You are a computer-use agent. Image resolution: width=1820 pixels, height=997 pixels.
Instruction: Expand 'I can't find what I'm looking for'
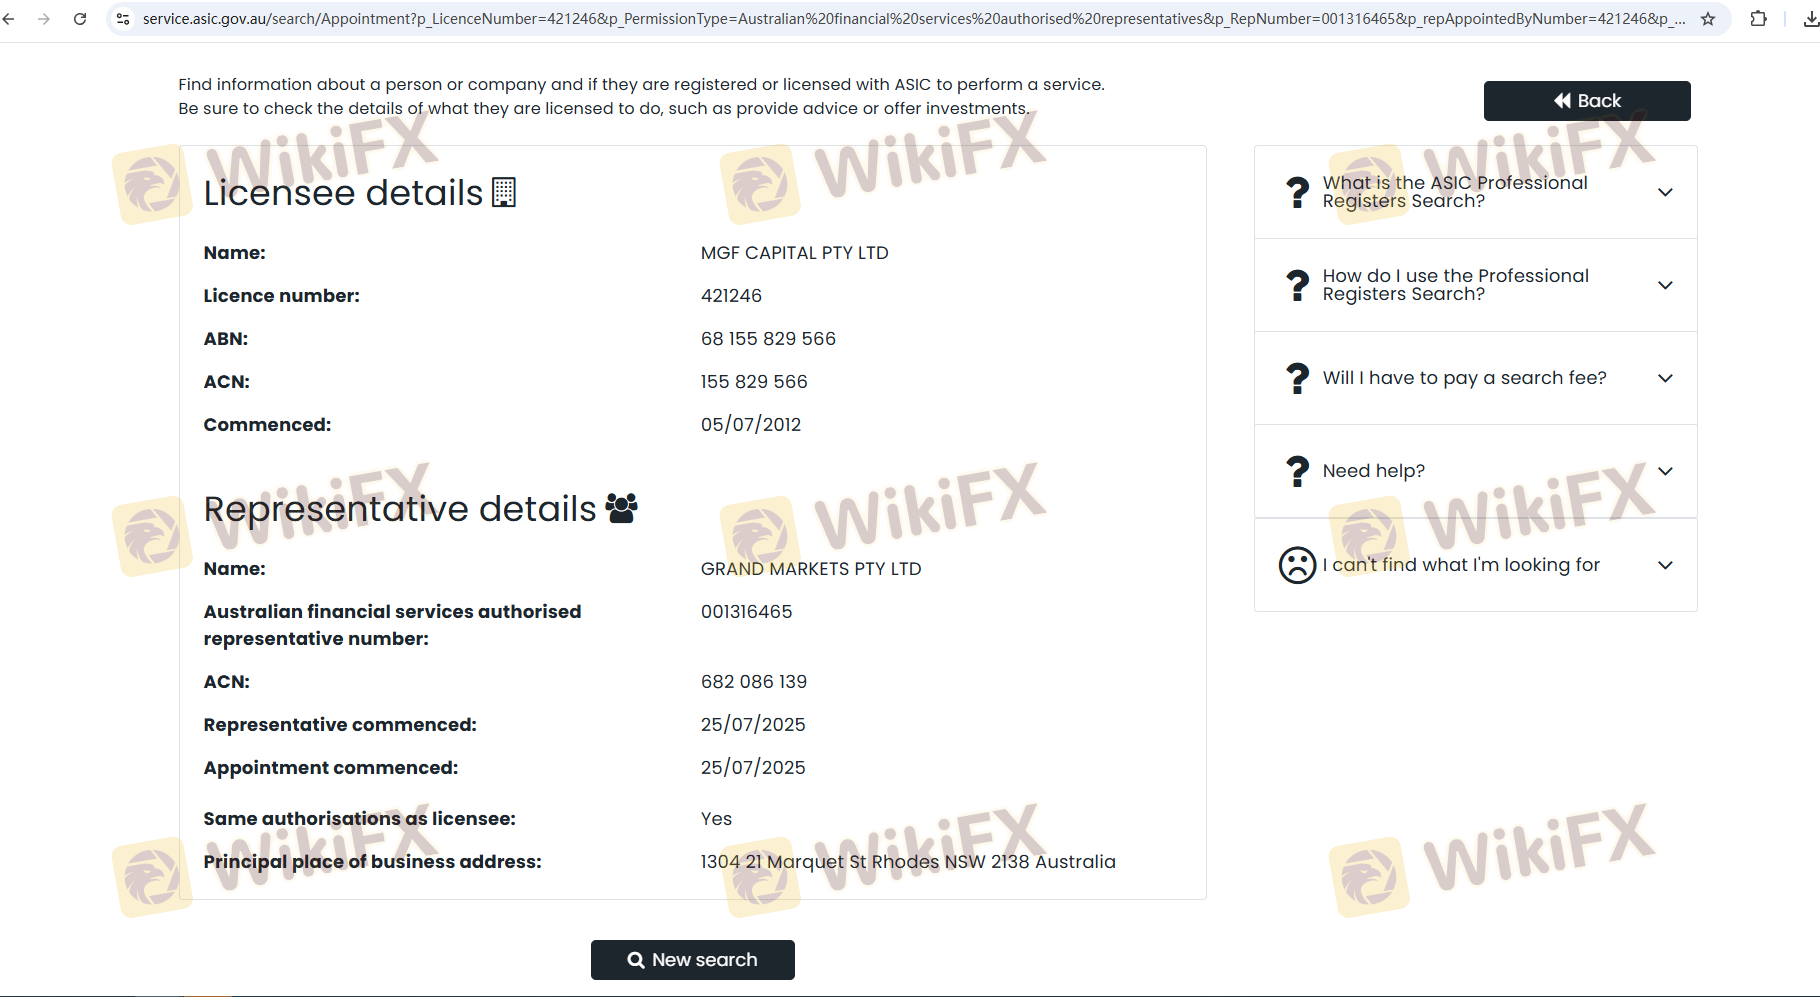coord(1665,565)
